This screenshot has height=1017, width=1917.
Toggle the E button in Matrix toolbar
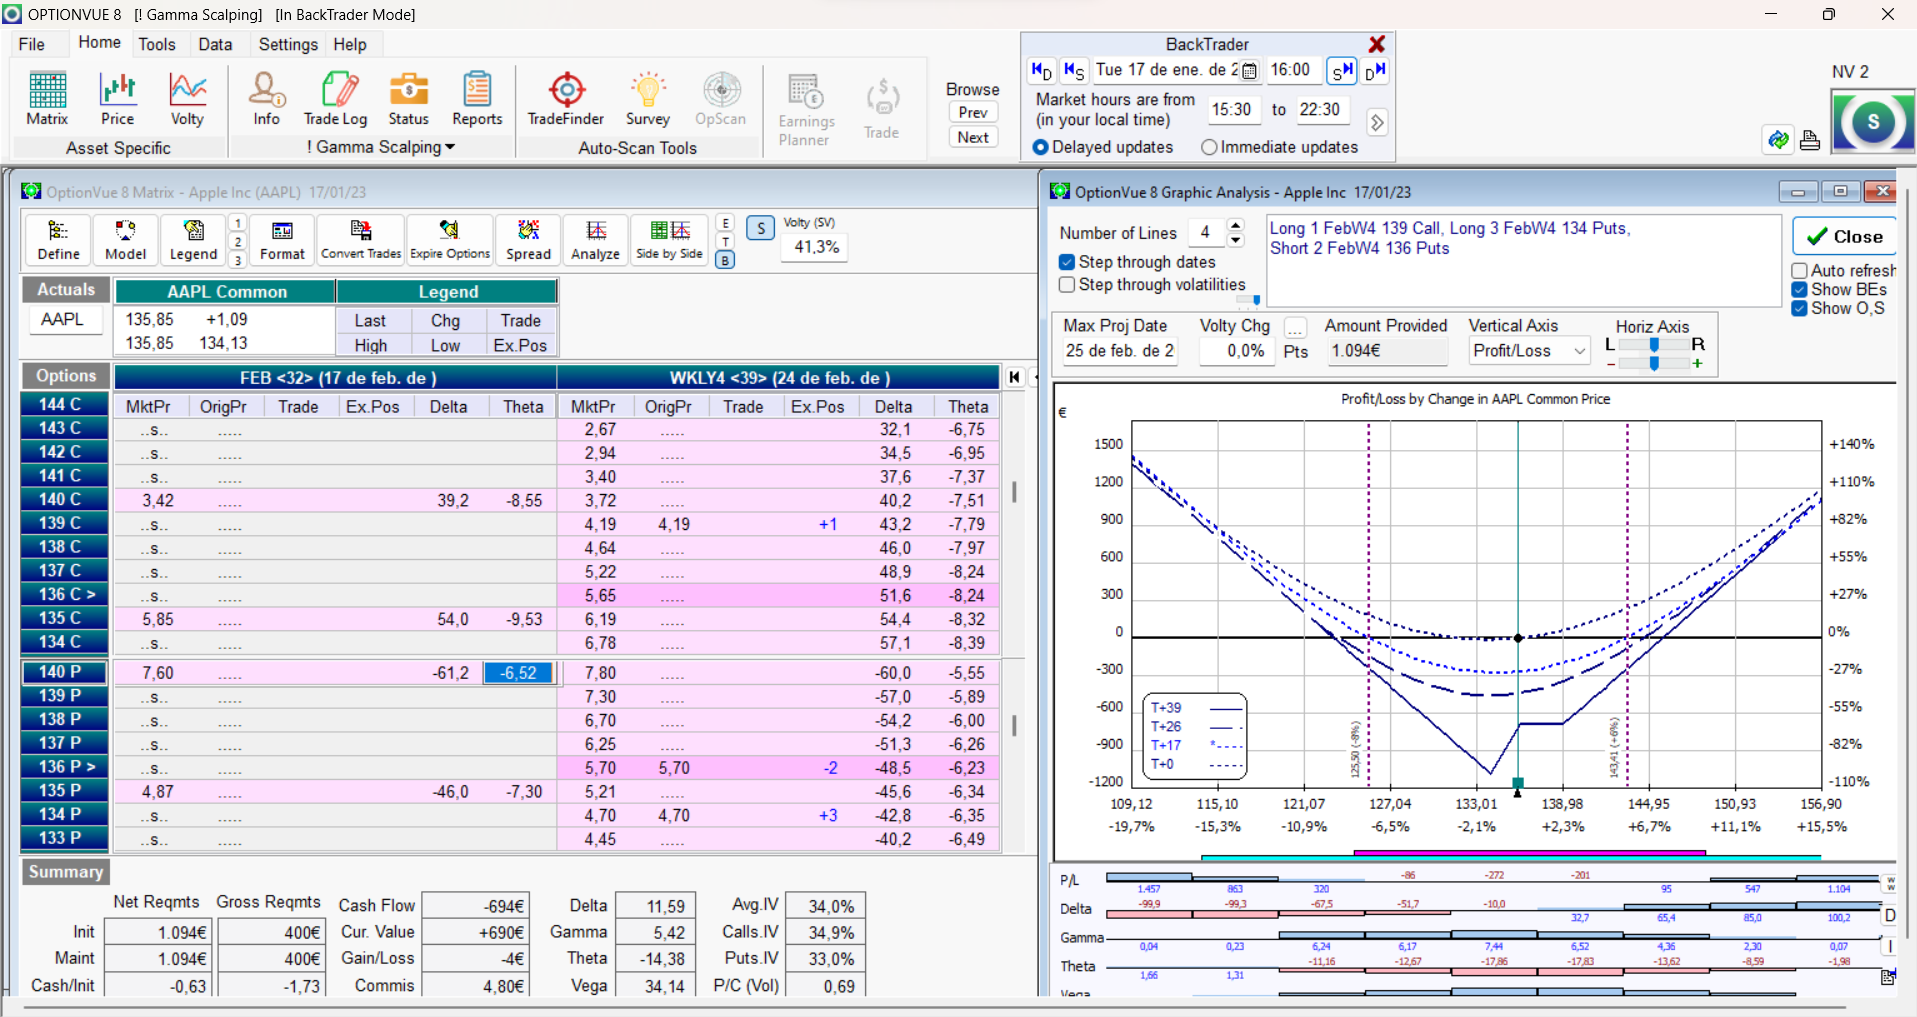click(x=725, y=223)
